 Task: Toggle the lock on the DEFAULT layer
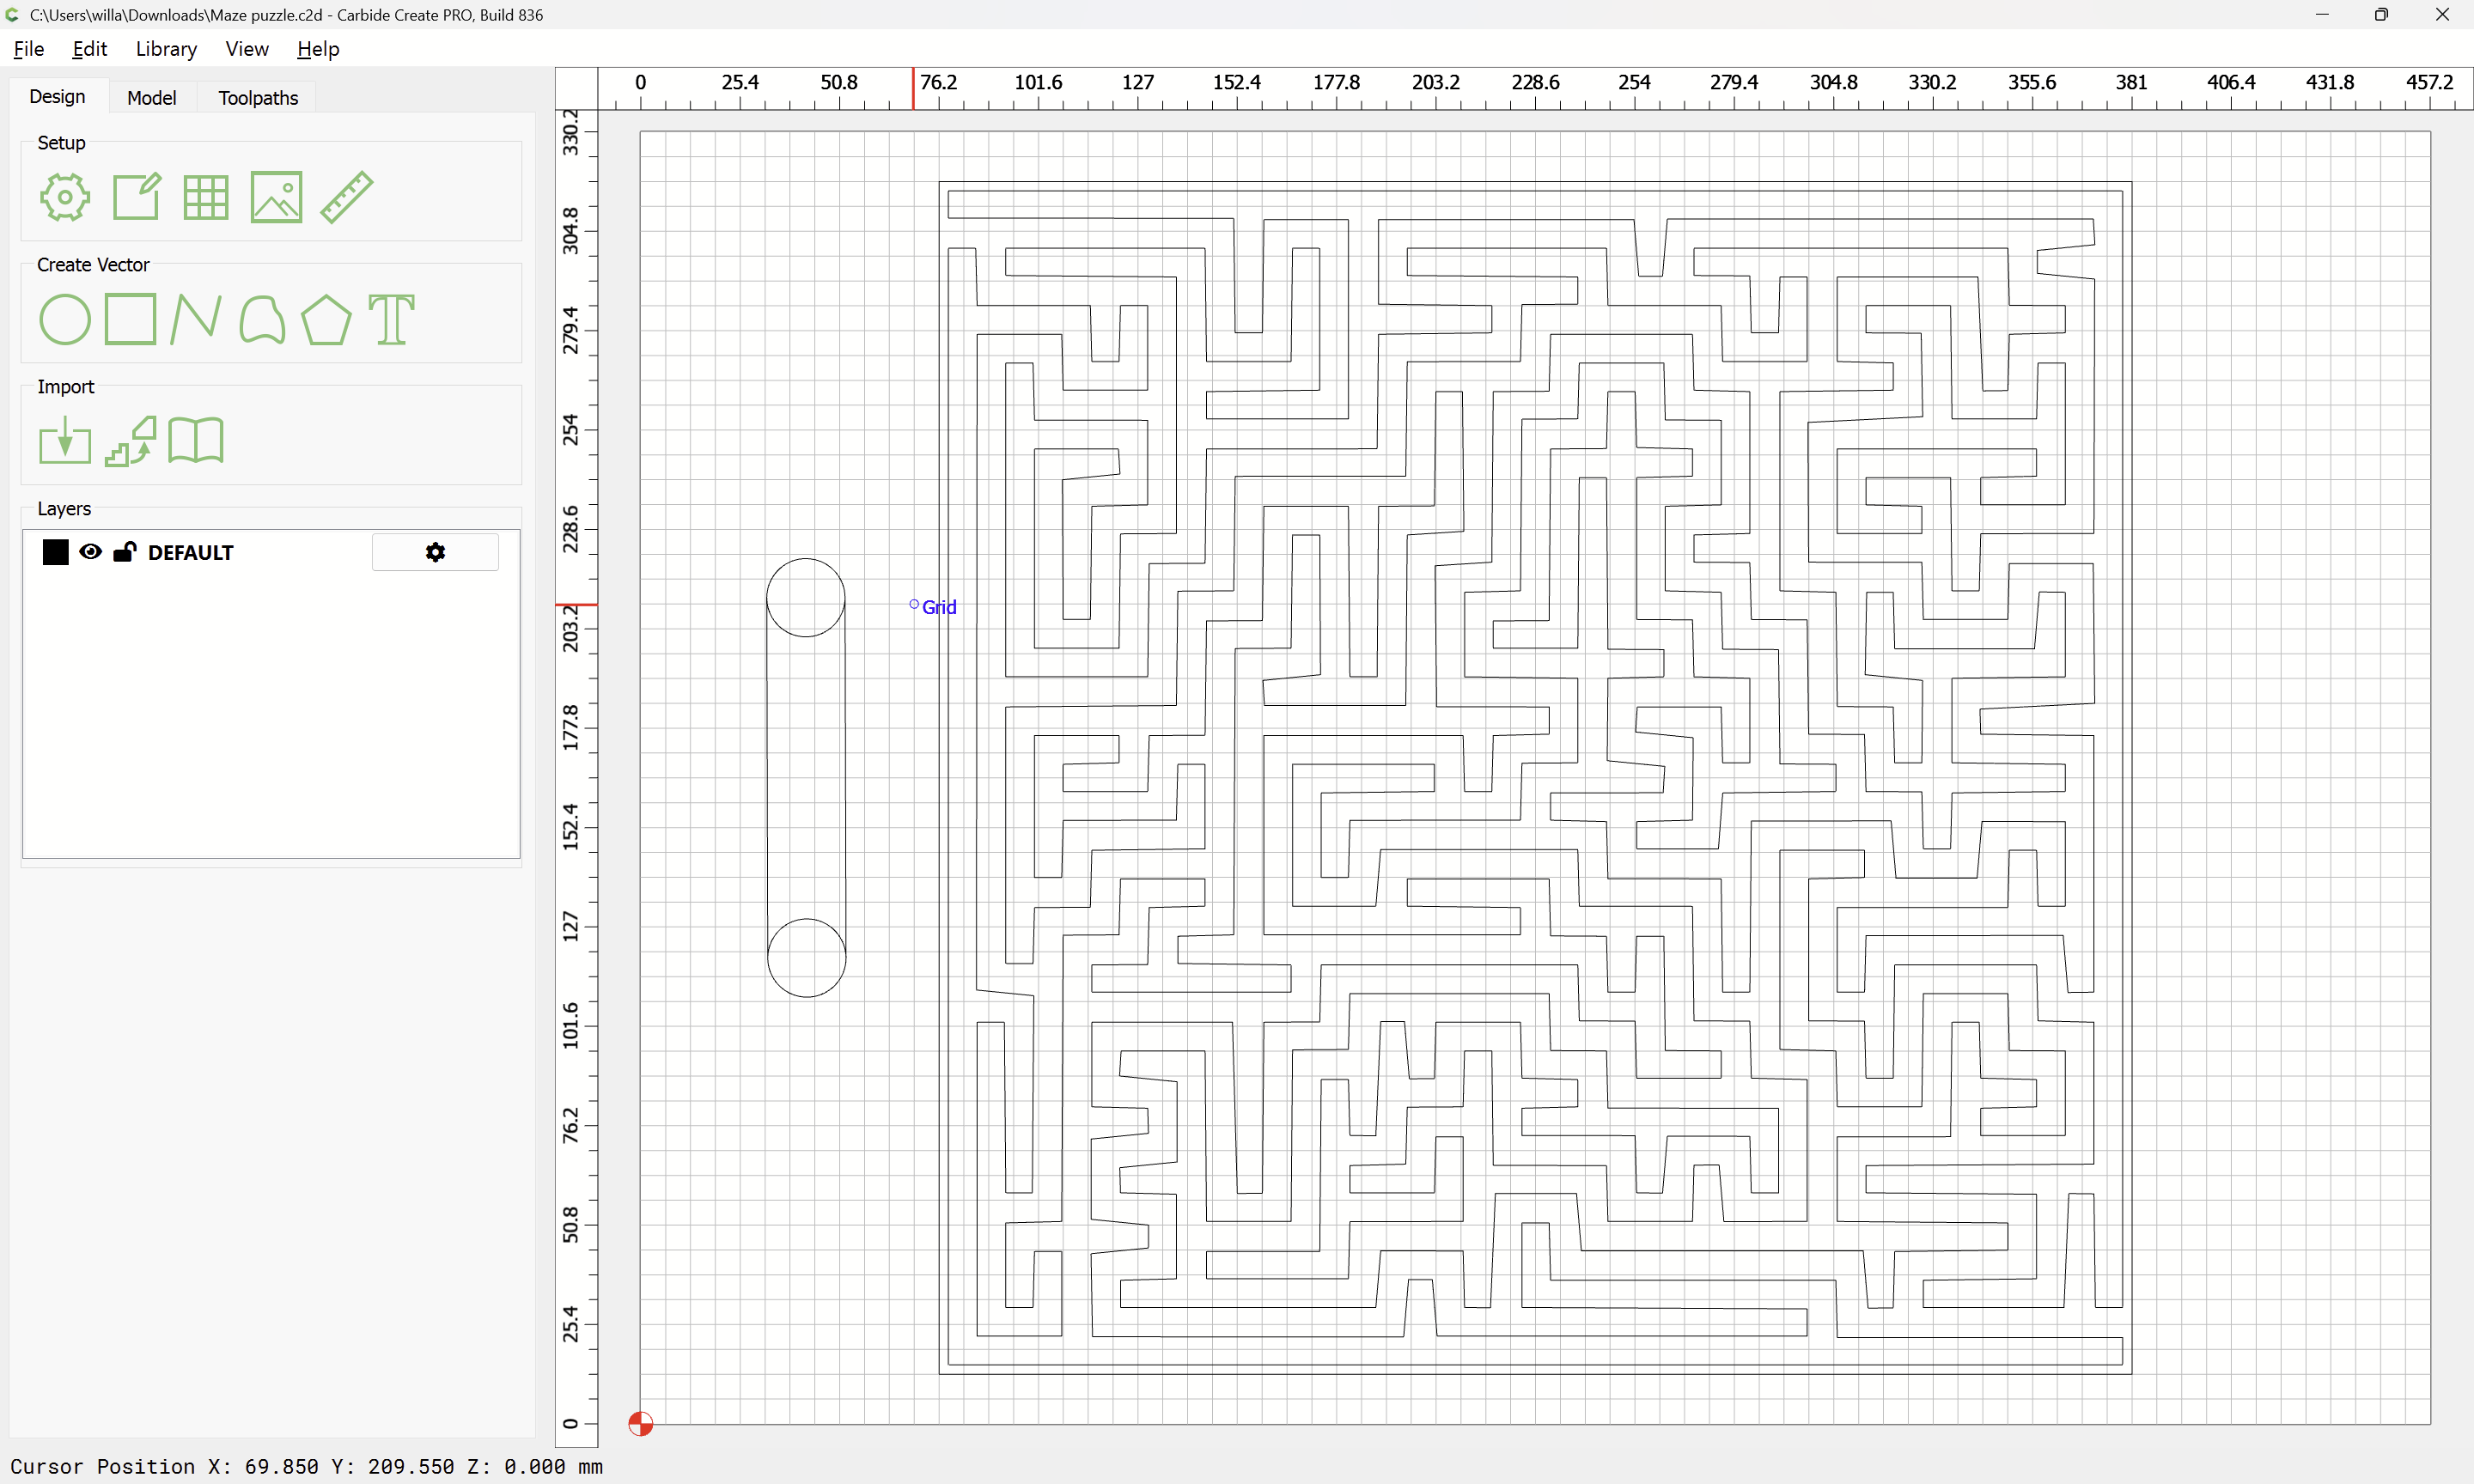(x=124, y=552)
